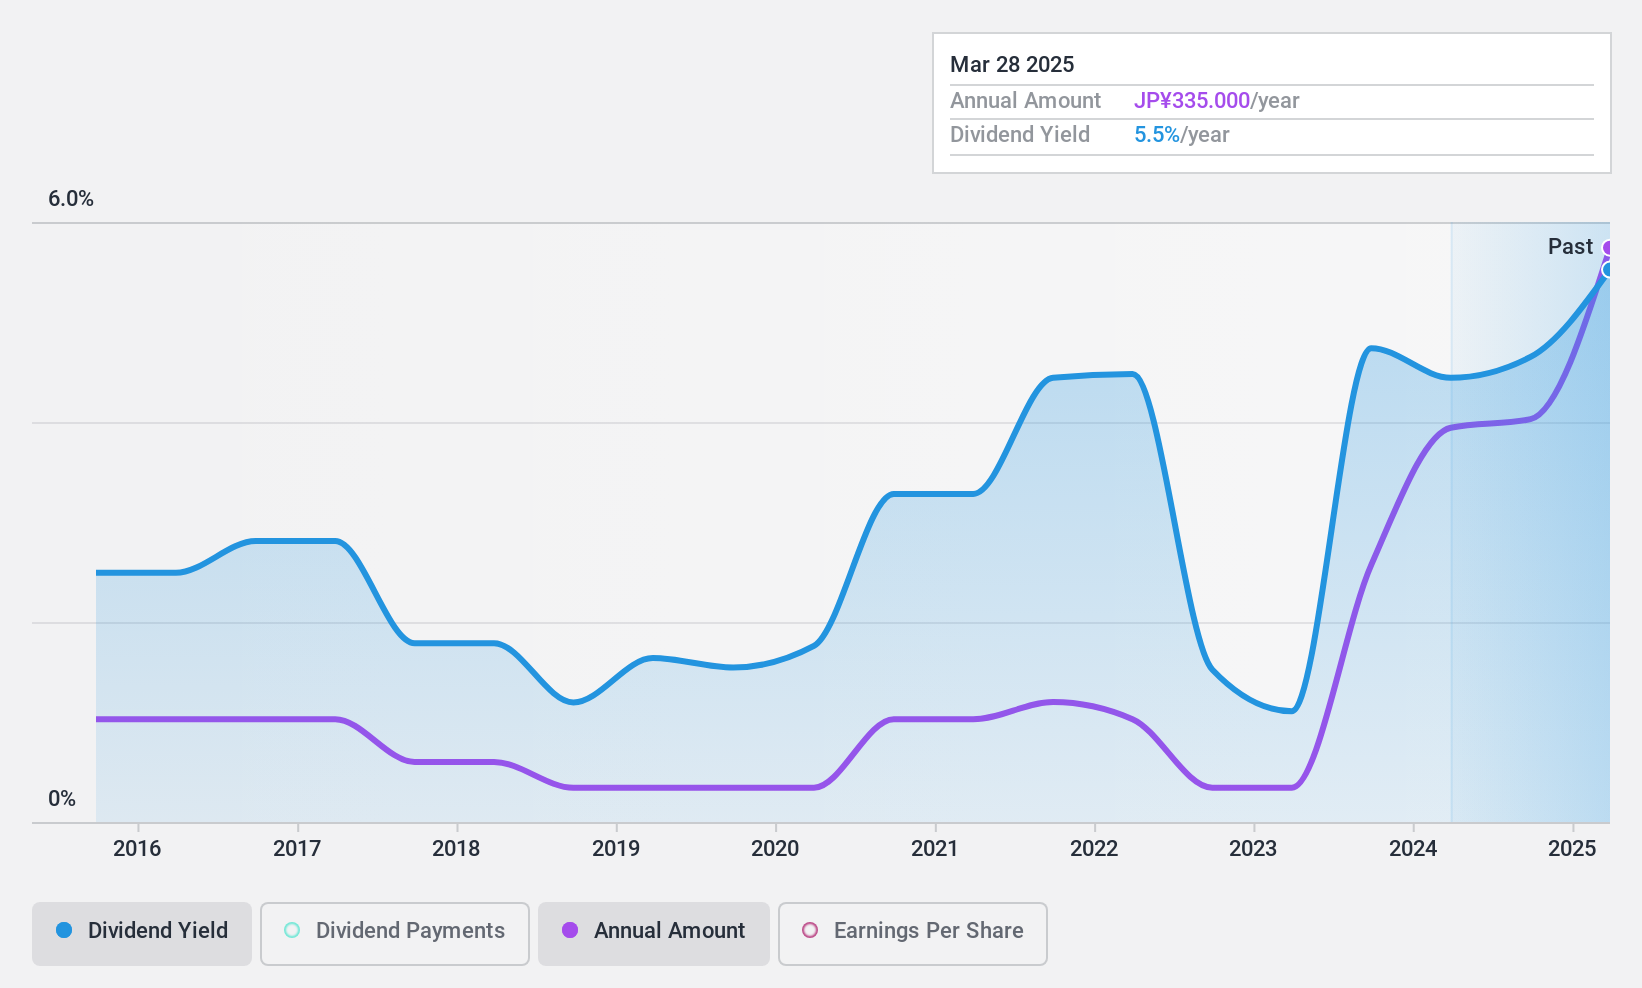
Task: Click the 2022 x-axis label
Action: click(1094, 849)
